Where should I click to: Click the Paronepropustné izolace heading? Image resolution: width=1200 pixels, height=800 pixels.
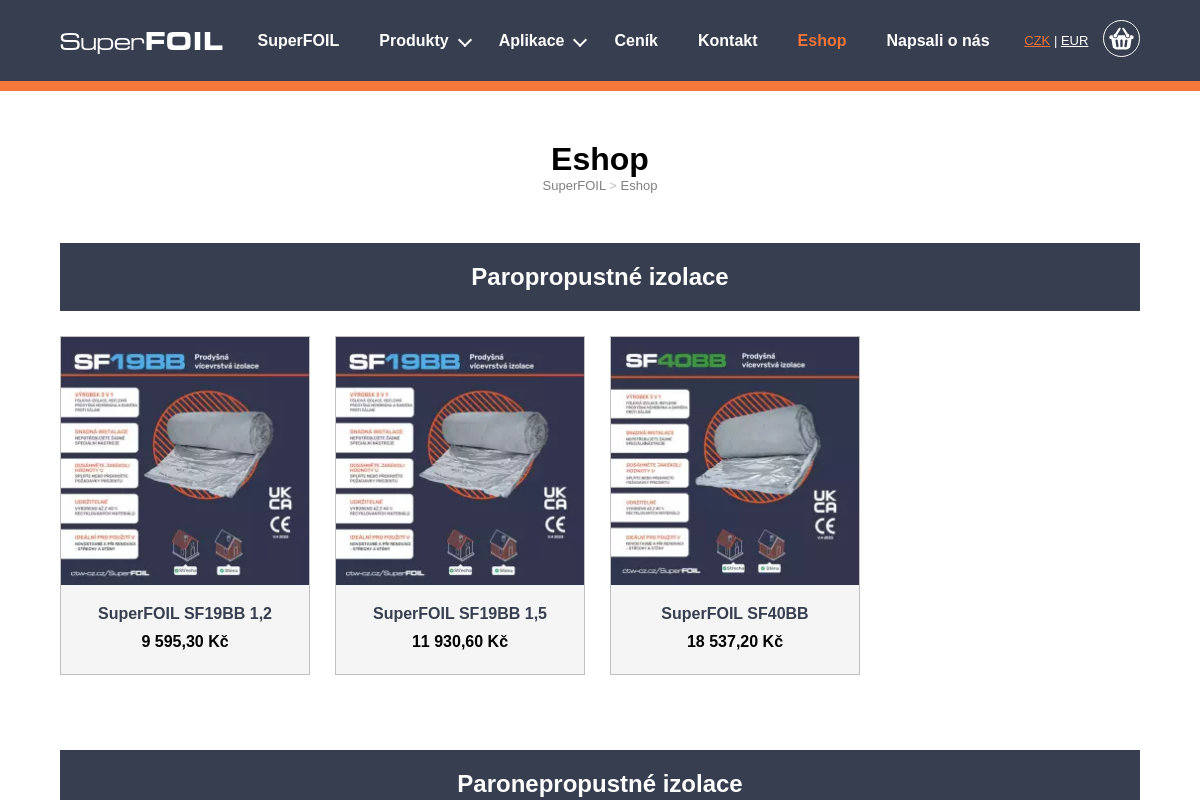pyautogui.click(x=600, y=783)
